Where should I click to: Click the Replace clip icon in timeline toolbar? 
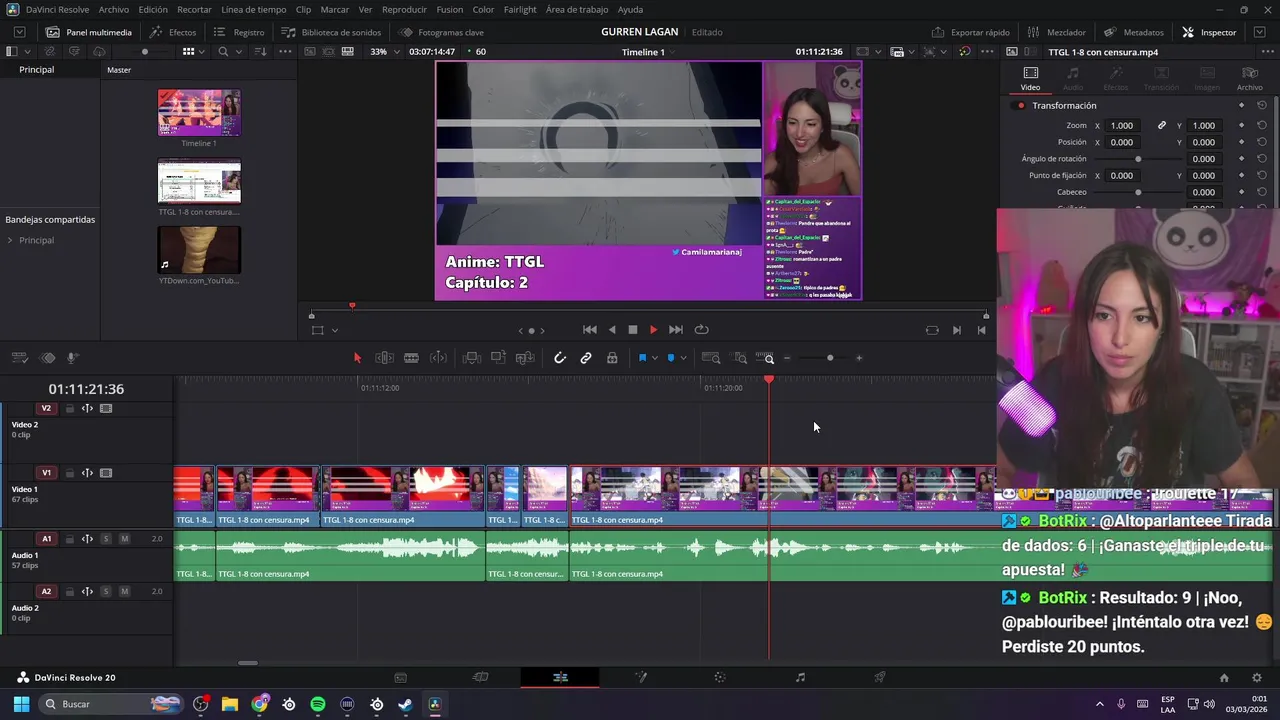pos(525,358)
